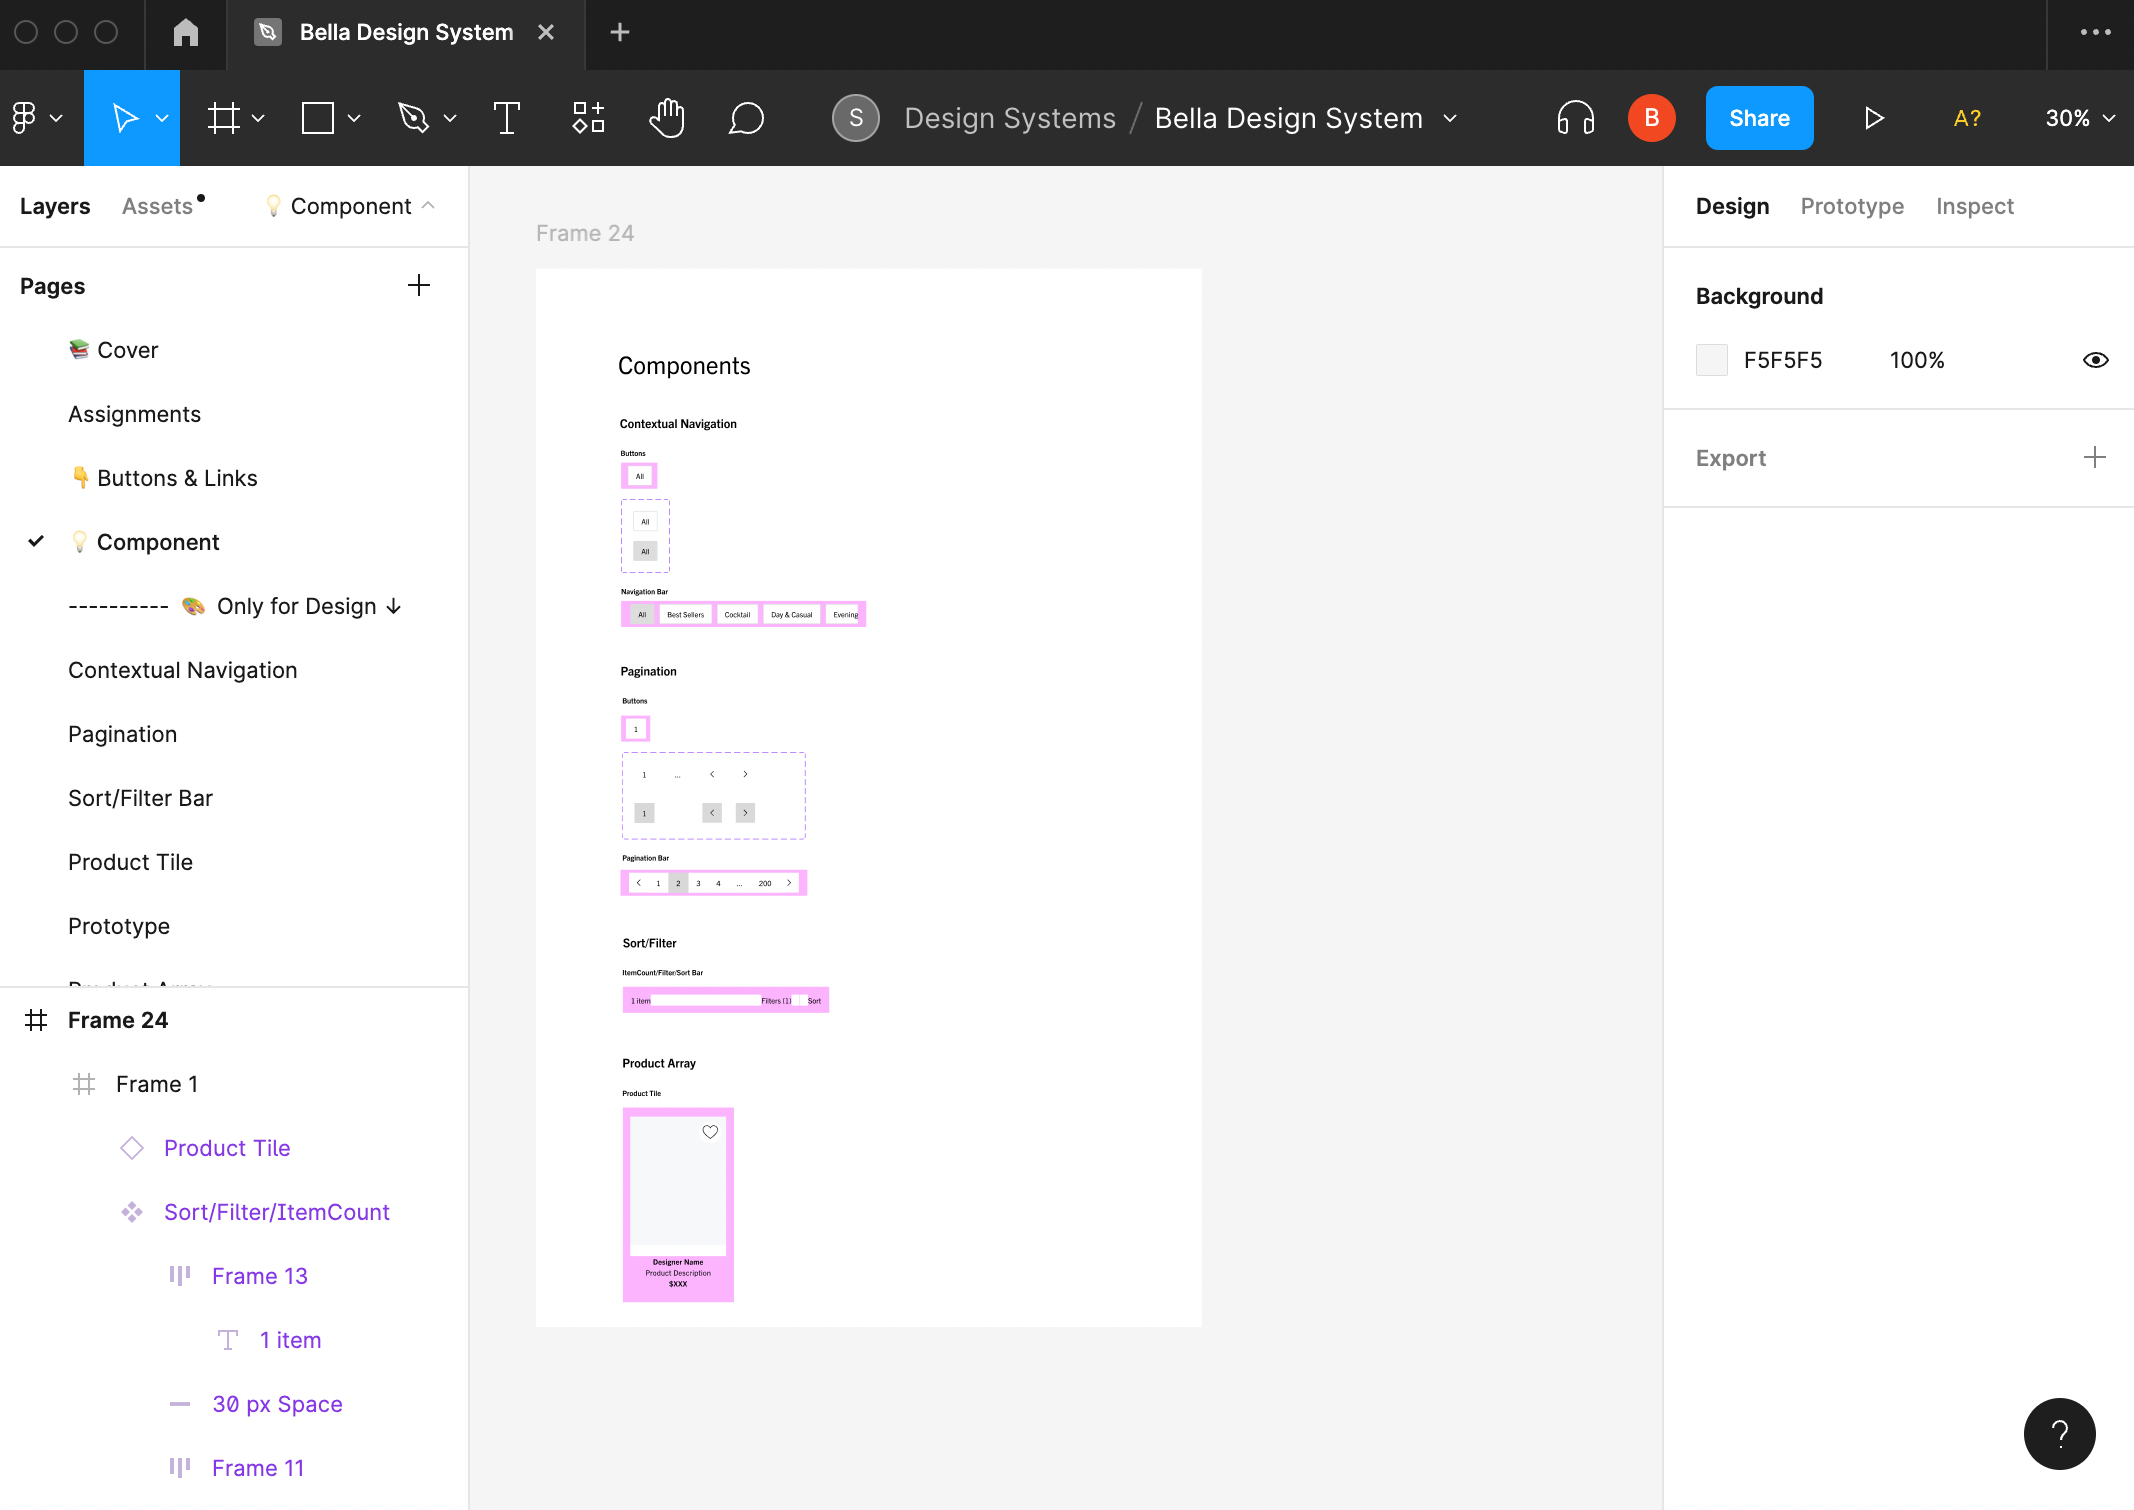This screenshot has height=1510, width=2134.
Task: Switch to the Design tab
Action: click(x=1732, y=206)
